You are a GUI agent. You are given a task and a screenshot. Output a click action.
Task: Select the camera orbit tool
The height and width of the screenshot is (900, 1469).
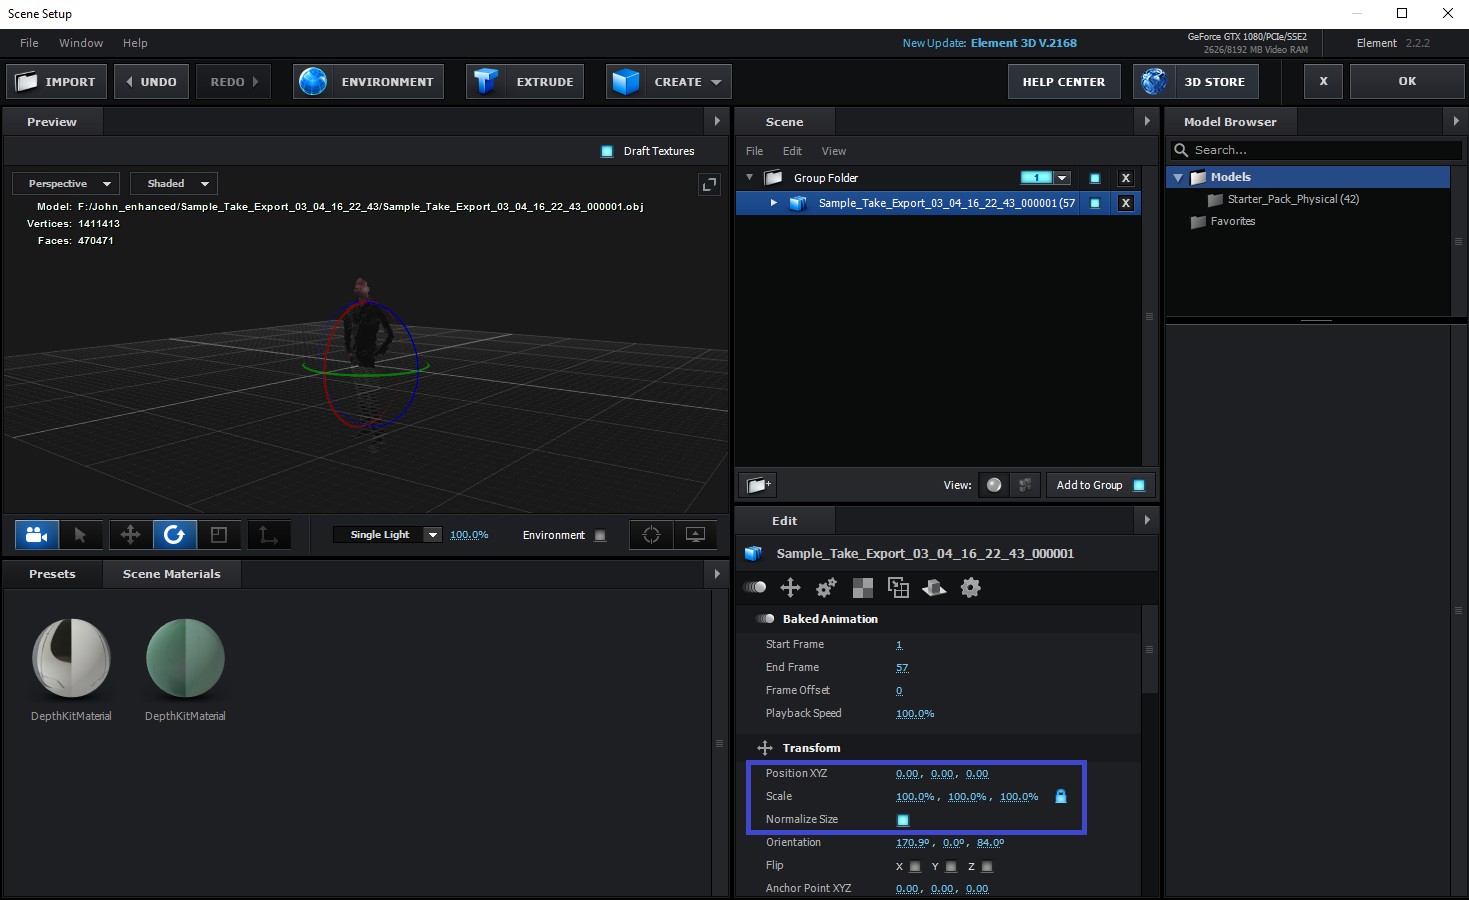point(37,535)
